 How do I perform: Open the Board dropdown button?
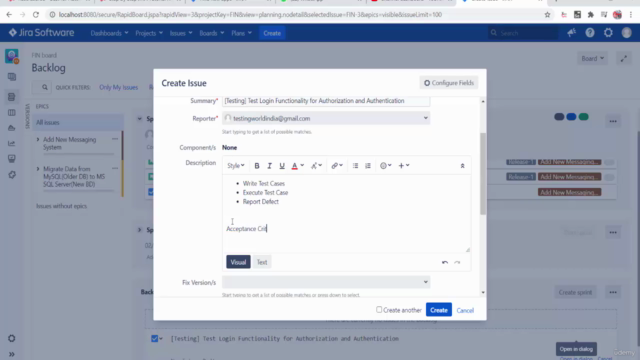click(x=593, y=58)
